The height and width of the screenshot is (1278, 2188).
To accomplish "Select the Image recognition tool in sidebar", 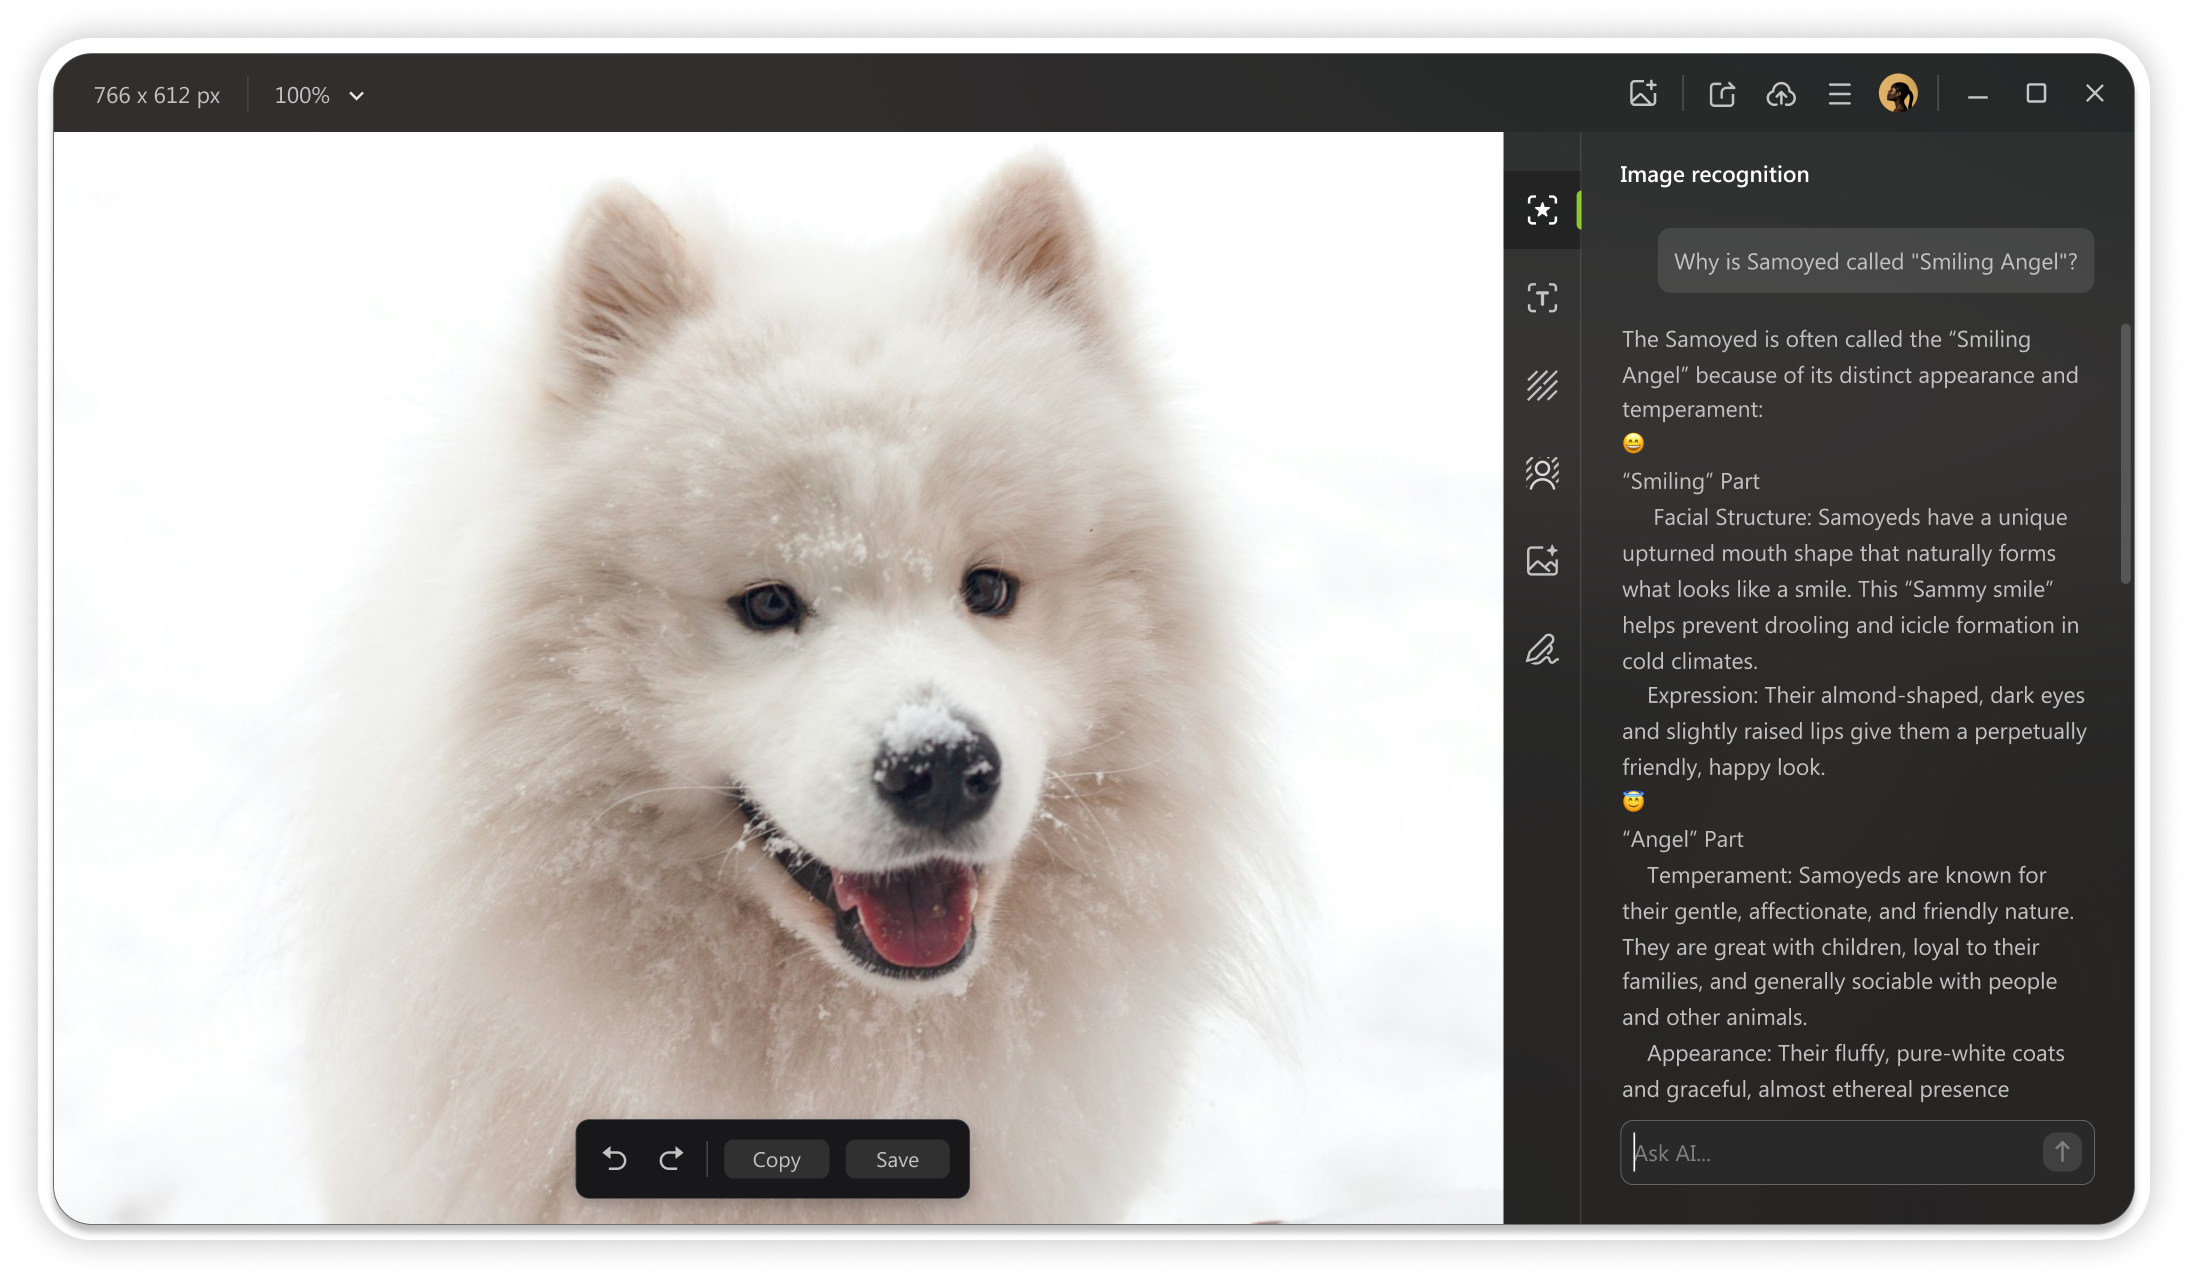I will pos(1542,210).
